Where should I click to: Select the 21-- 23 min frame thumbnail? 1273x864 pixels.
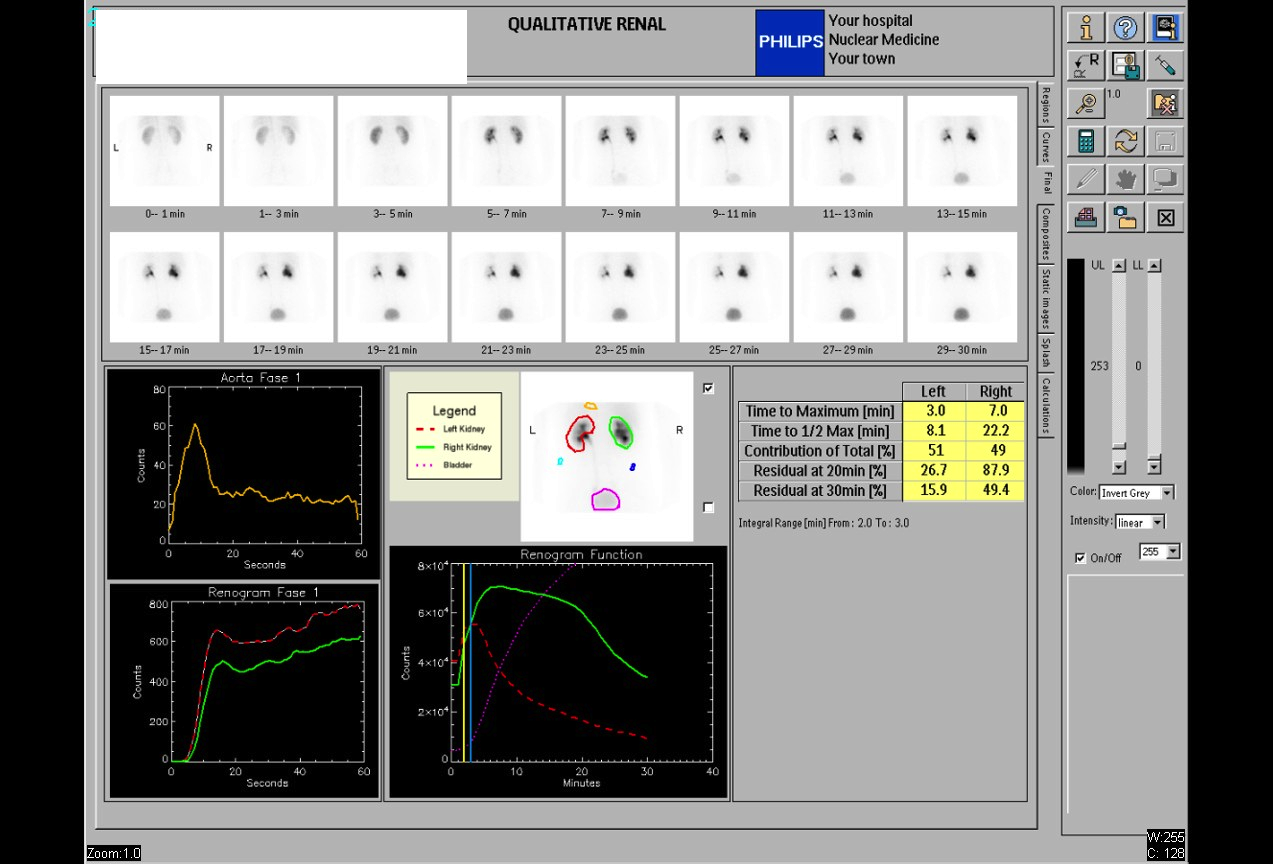[506, 288]
